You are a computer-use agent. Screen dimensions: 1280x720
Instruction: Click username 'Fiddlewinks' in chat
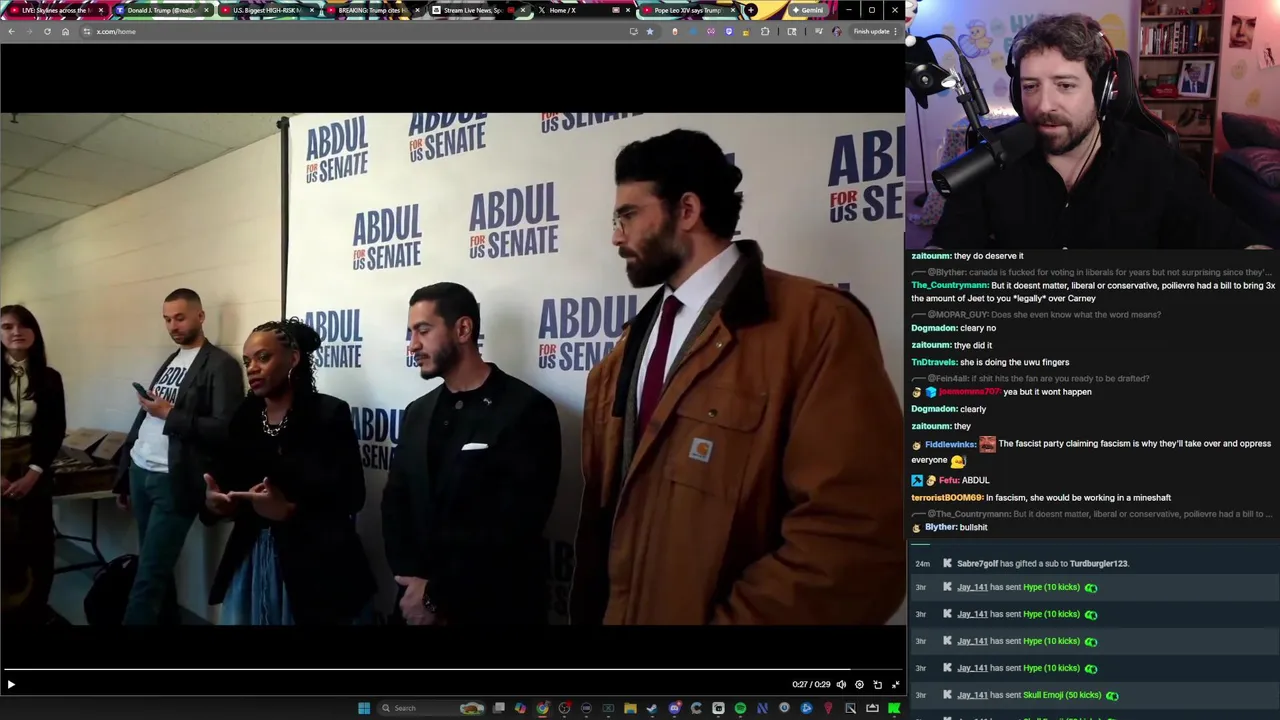[x=950, y=444]
